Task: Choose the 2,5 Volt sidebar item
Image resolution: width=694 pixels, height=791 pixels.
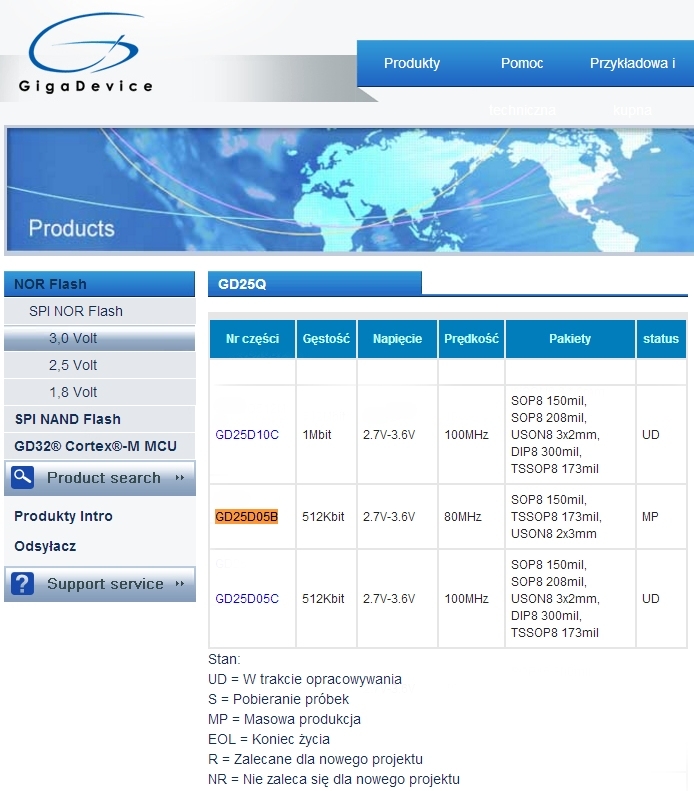Action: pyautogui.click(x=99, y=365)
